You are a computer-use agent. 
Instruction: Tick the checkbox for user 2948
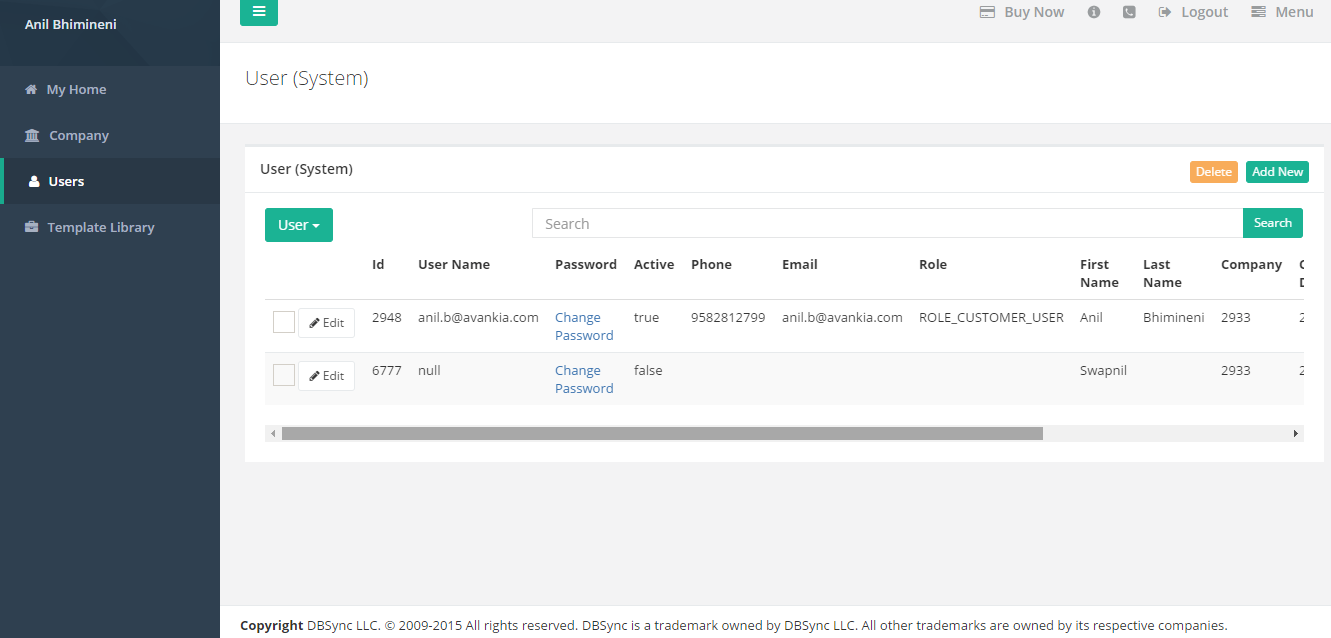pyautogui.click(x=284, y=322)
